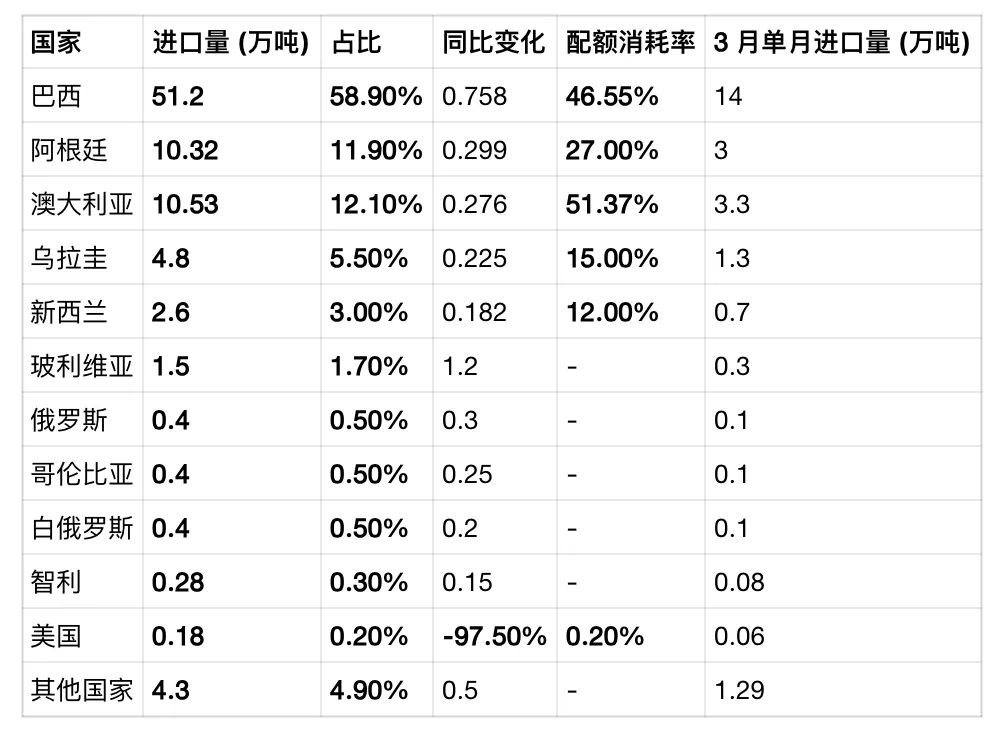The width and height of the screenshot is (994, 730).
Task: Click the 同比变化 header cell
Action: pos(494,42)
